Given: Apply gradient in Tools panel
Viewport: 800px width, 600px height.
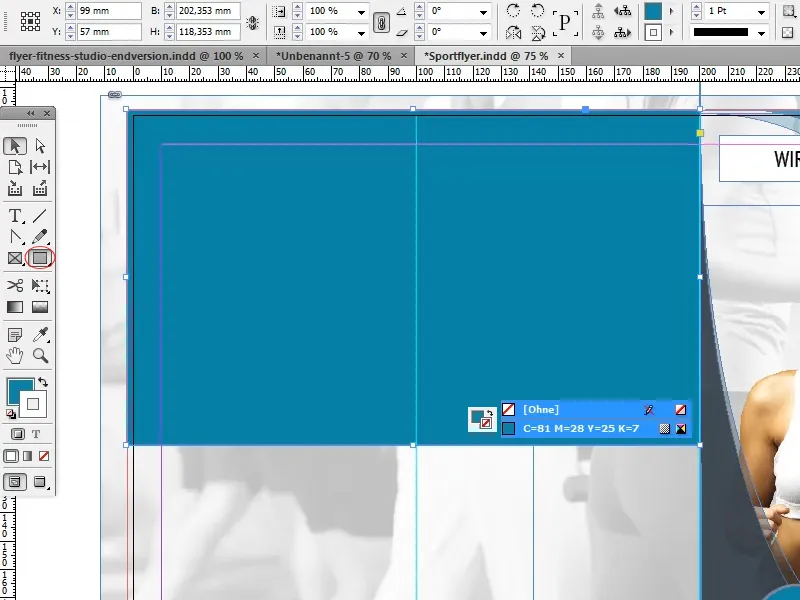Looking at the screenshot, I should click(28, 456).
